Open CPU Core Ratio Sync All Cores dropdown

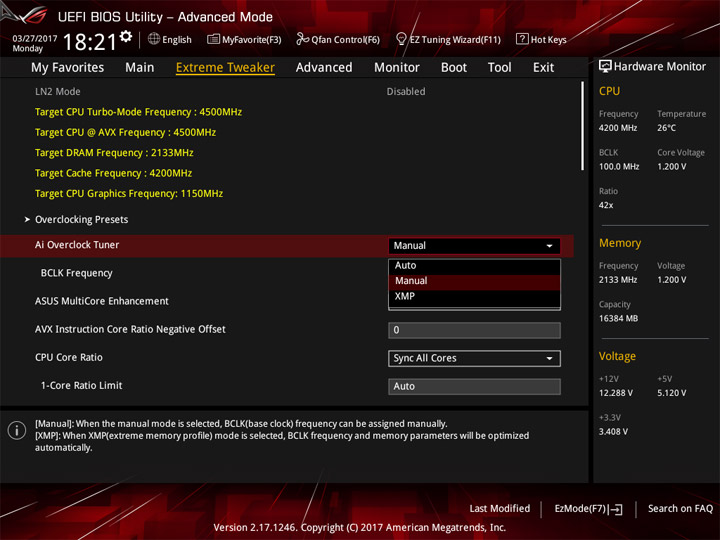tap(474, 358)
